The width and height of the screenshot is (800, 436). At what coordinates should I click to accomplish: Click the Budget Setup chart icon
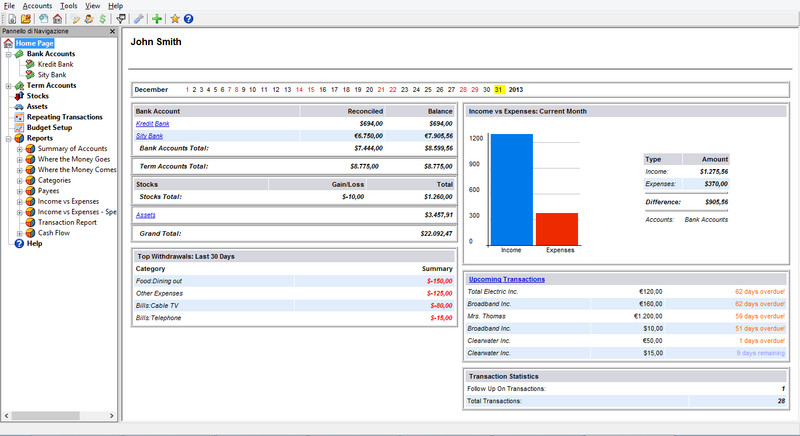pyautogui.click(x=19, y=127)
